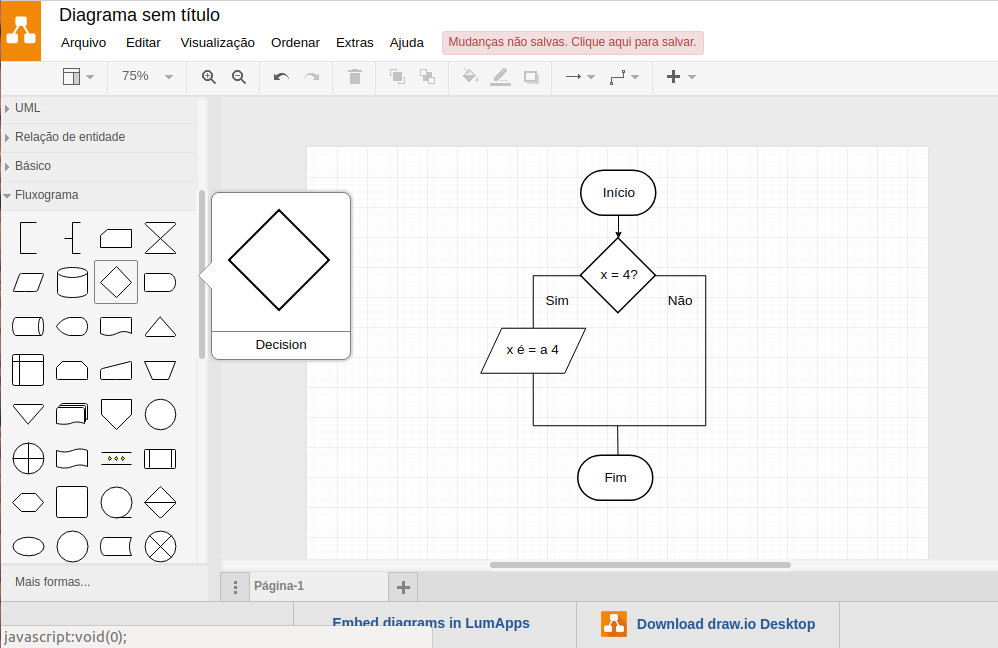Click the sidebar vertical scrollbar

coord(202,274)
